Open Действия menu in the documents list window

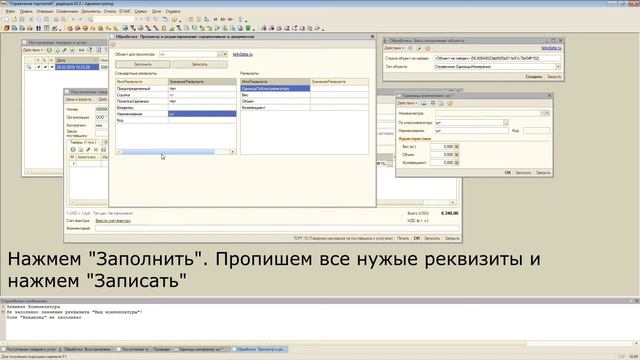pos(33,50)
